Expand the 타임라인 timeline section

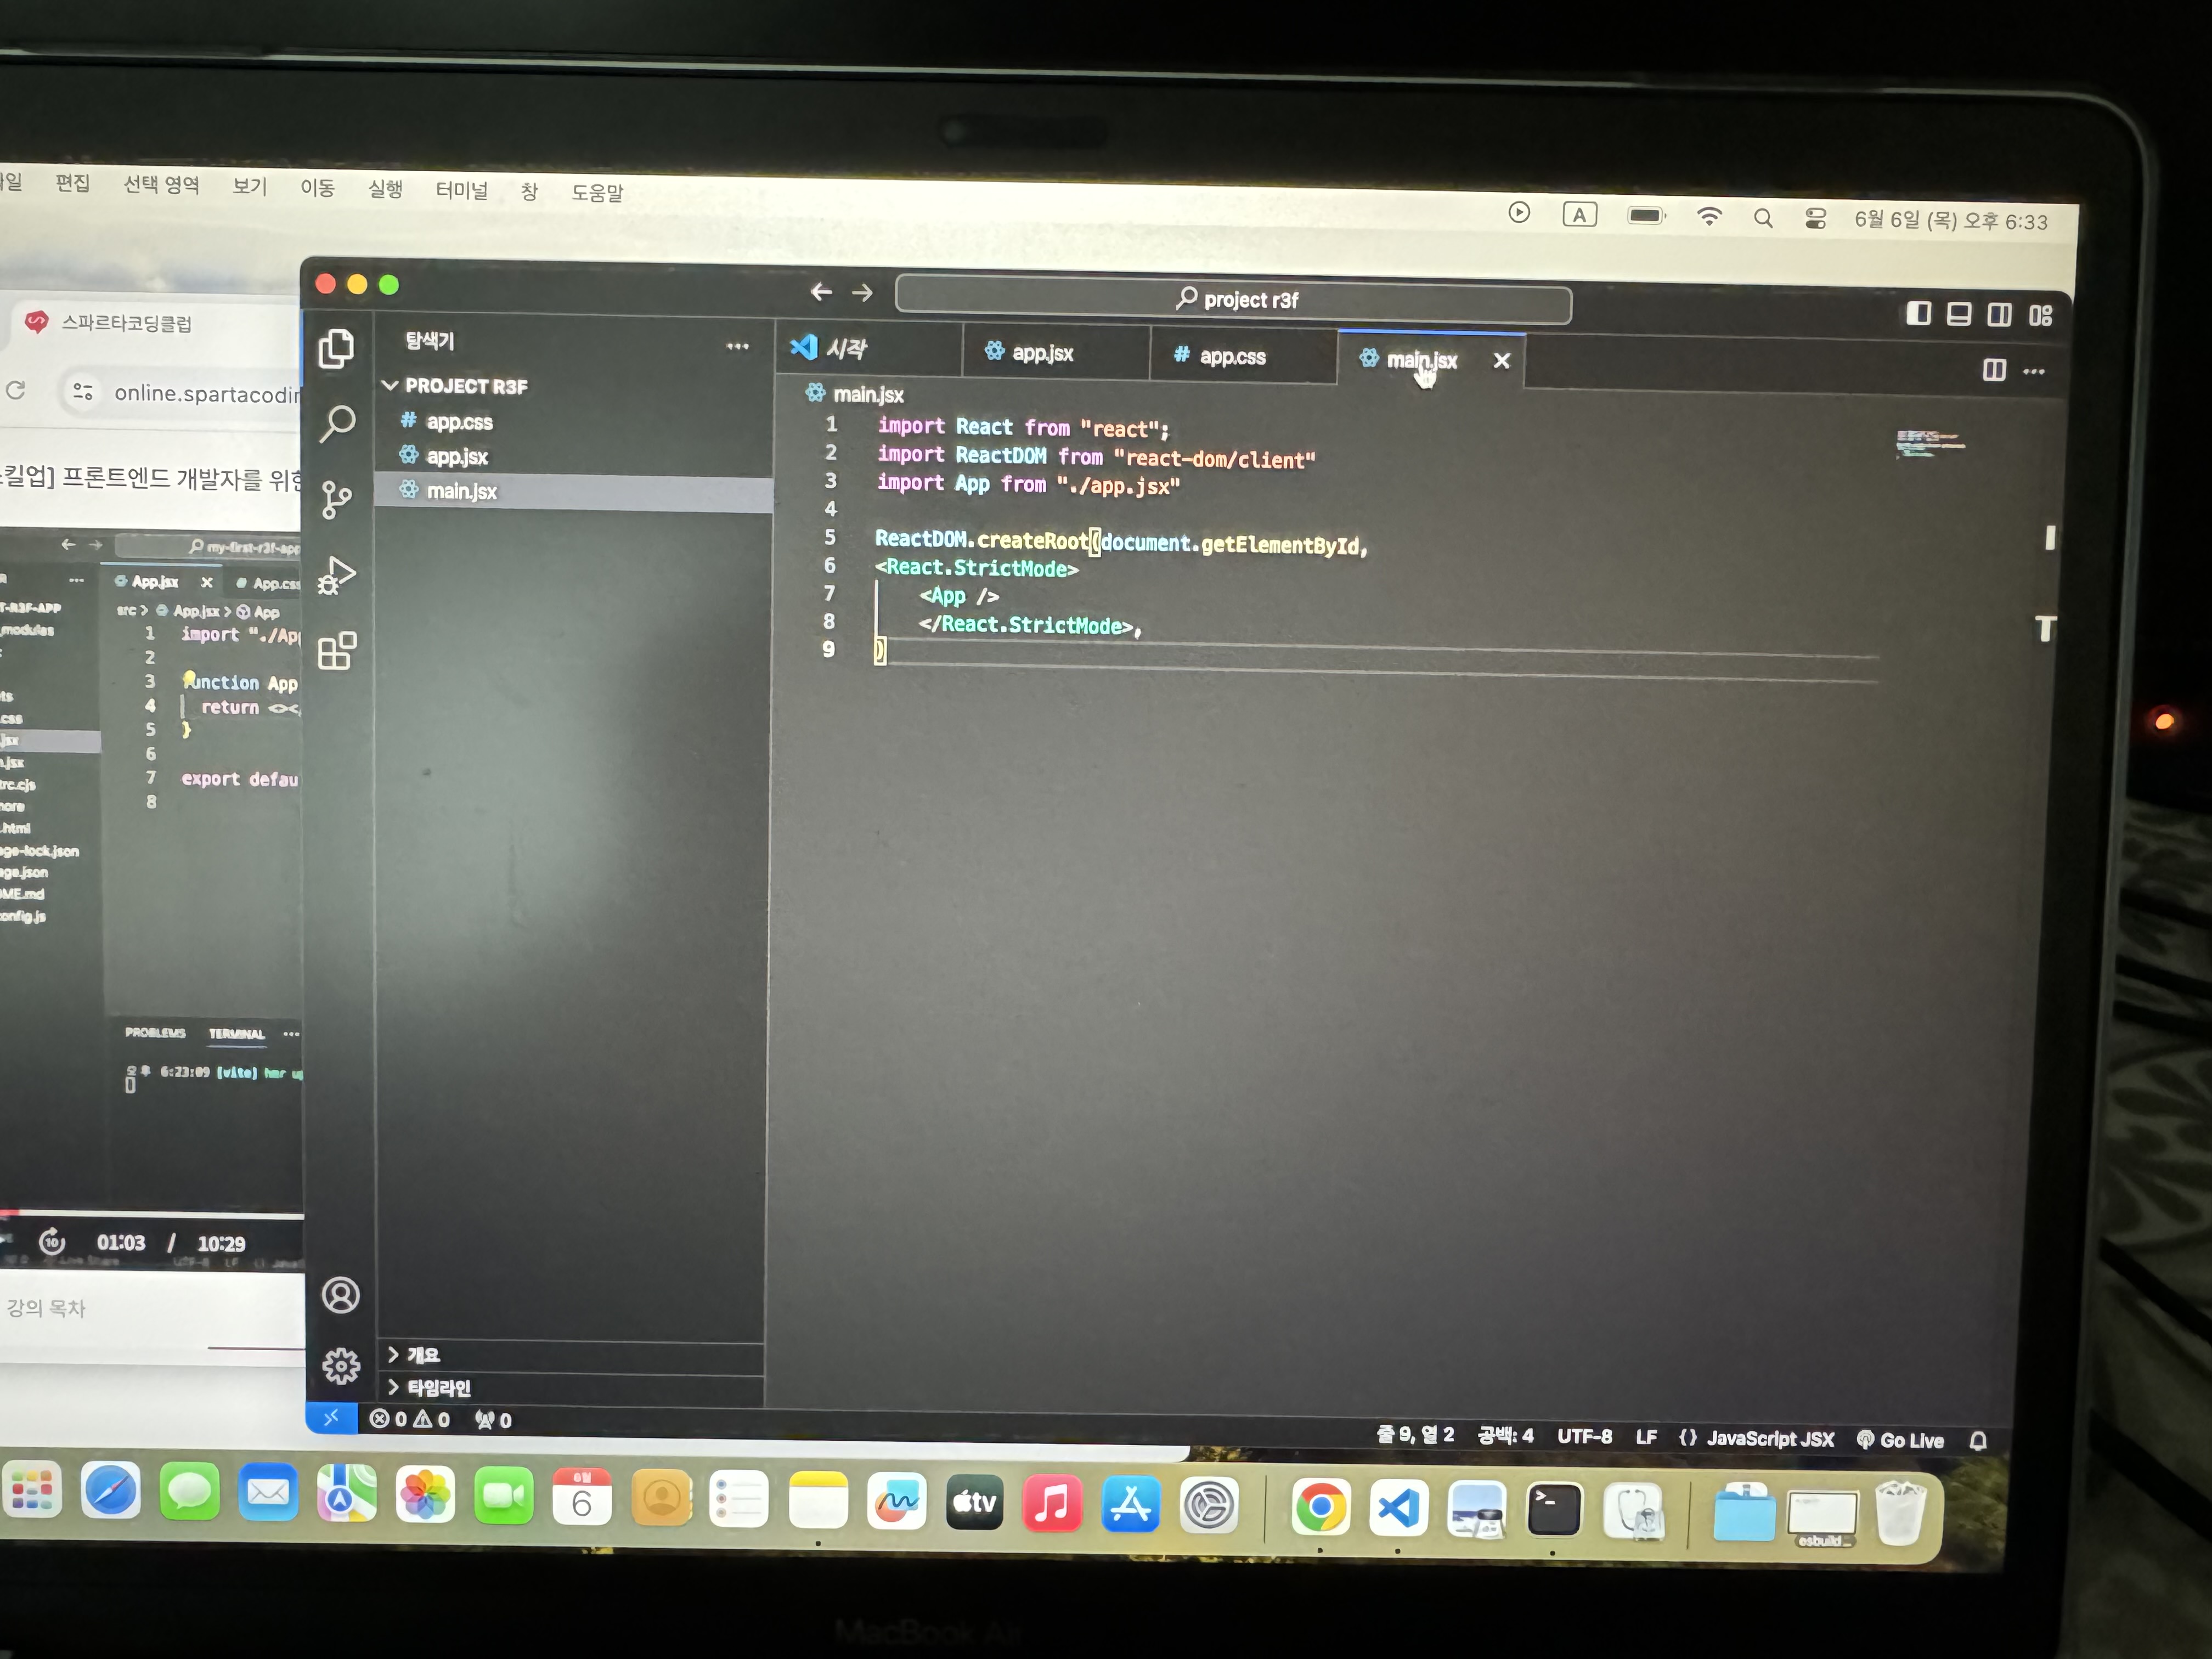tap(429, 1387)
